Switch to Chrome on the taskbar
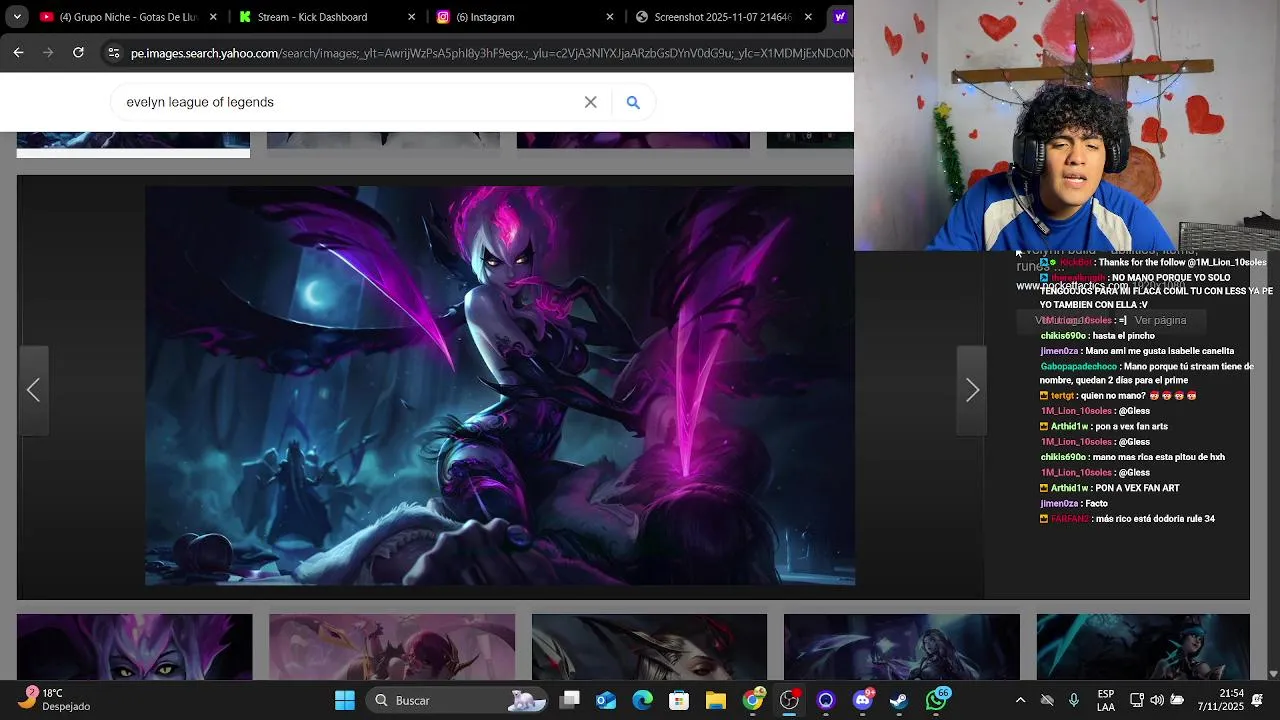Image resolution: width=1280 pixels, height=720 pixels. (x=753, y=700)
